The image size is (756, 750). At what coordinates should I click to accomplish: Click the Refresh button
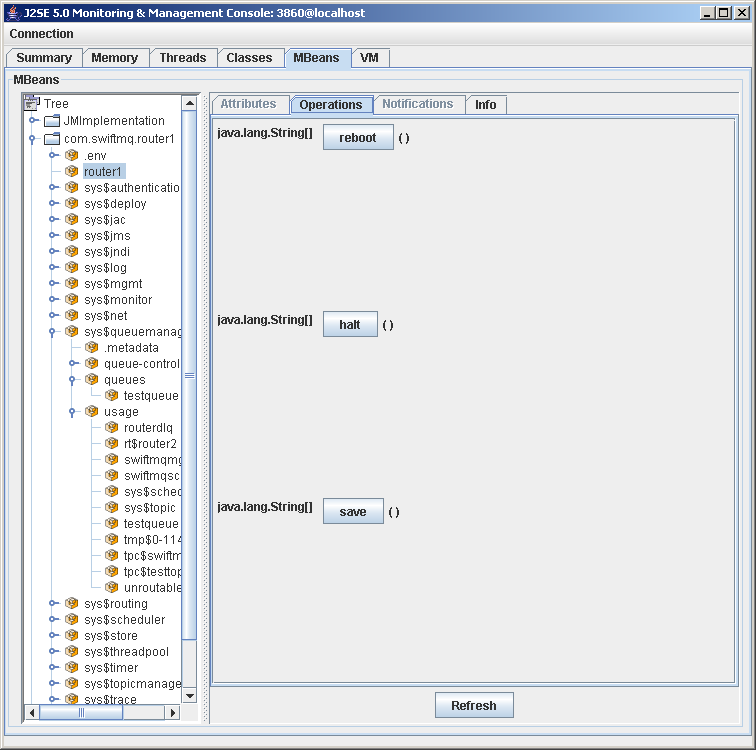point(473,705)
